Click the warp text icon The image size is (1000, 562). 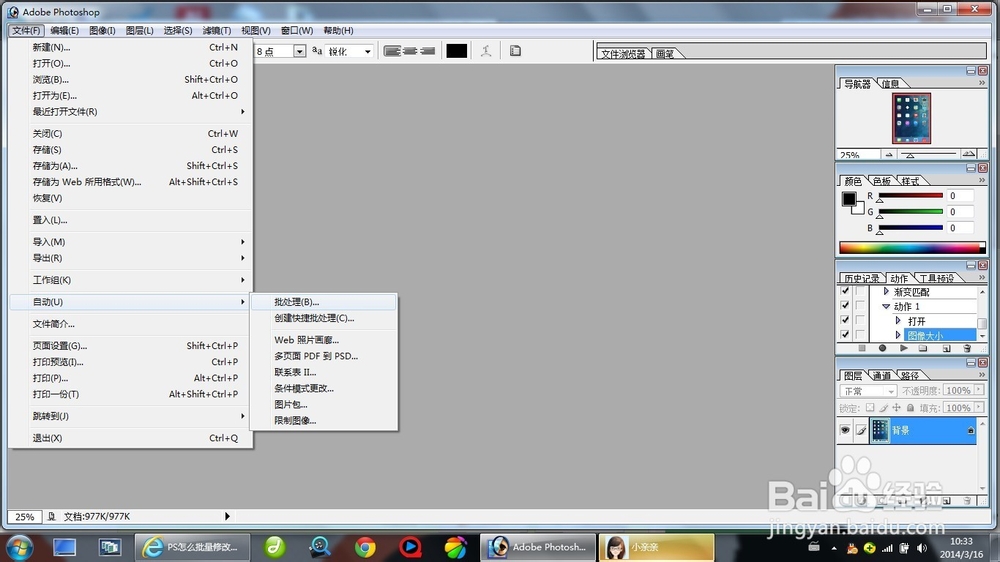486,51
